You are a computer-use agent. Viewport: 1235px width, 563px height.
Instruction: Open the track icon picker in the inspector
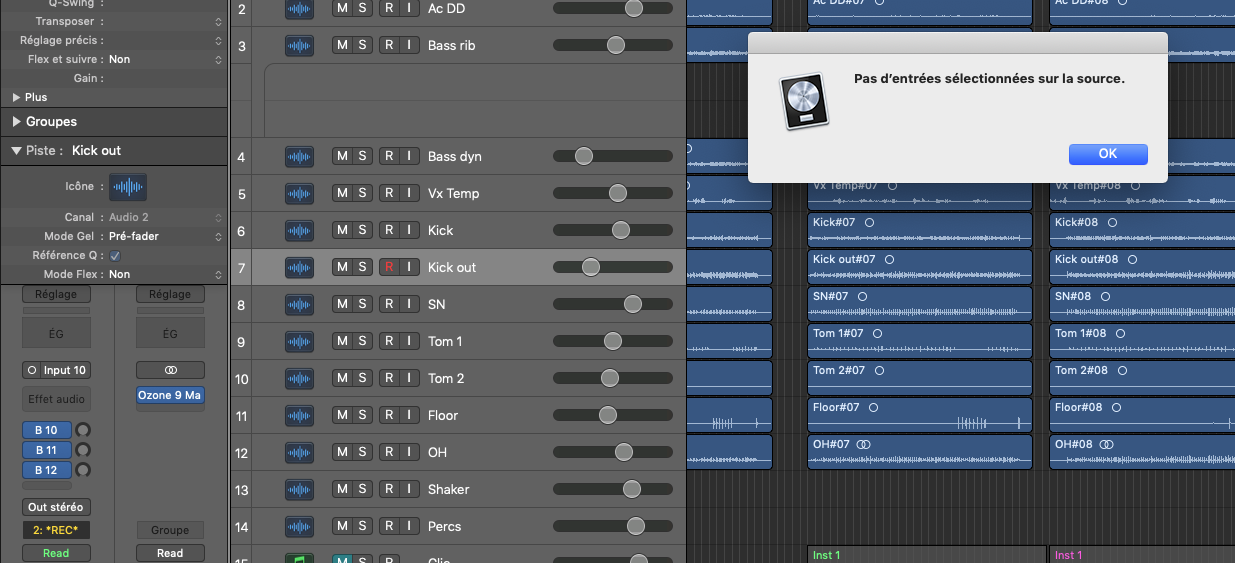pos(127,187)
